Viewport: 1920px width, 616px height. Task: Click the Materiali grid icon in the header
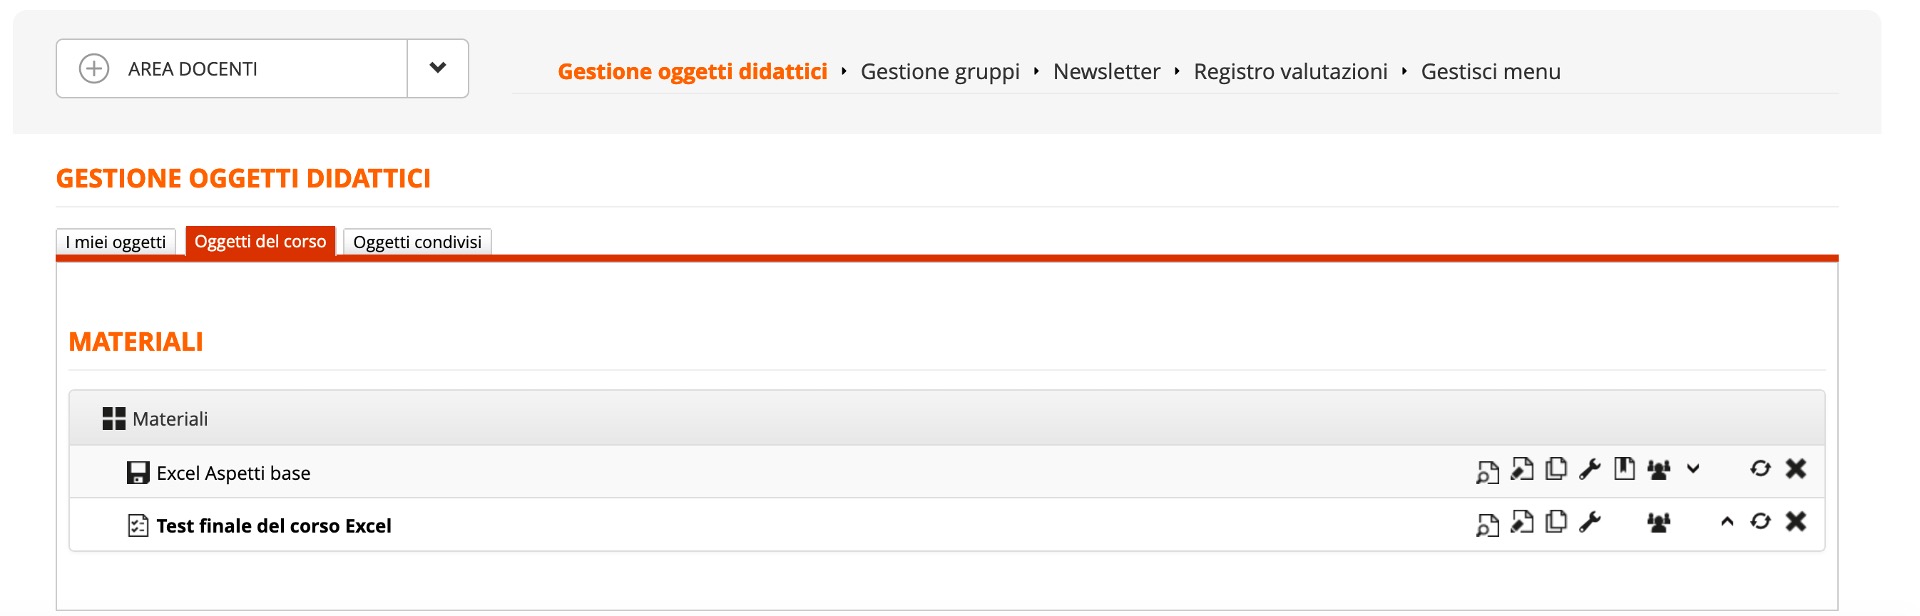pyautogui.click(x=113, y=417)
